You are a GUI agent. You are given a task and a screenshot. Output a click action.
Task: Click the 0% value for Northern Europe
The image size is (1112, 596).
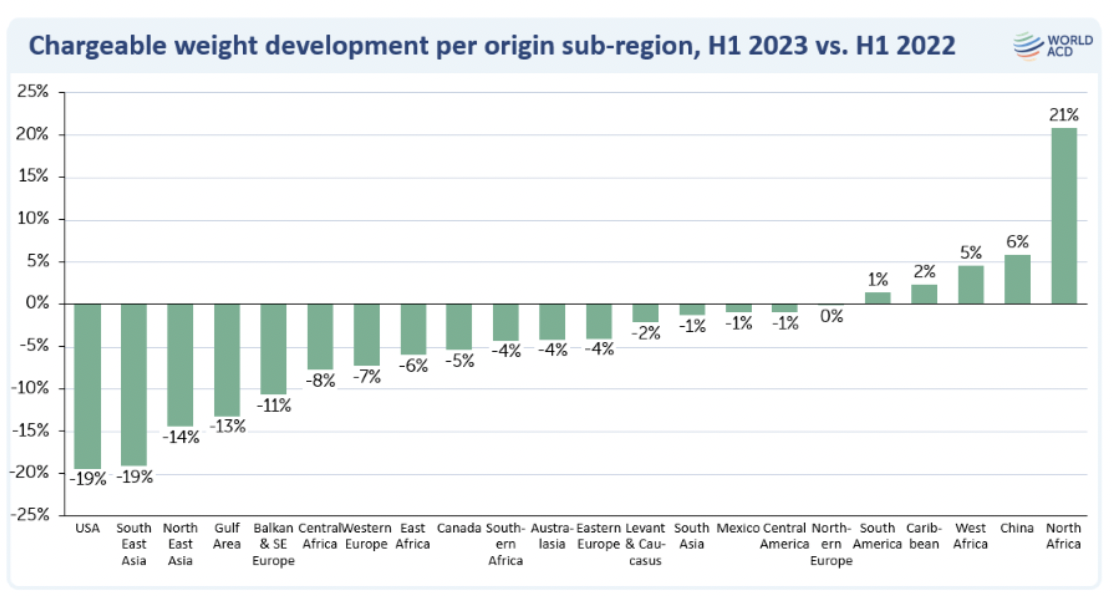(832, 316)
